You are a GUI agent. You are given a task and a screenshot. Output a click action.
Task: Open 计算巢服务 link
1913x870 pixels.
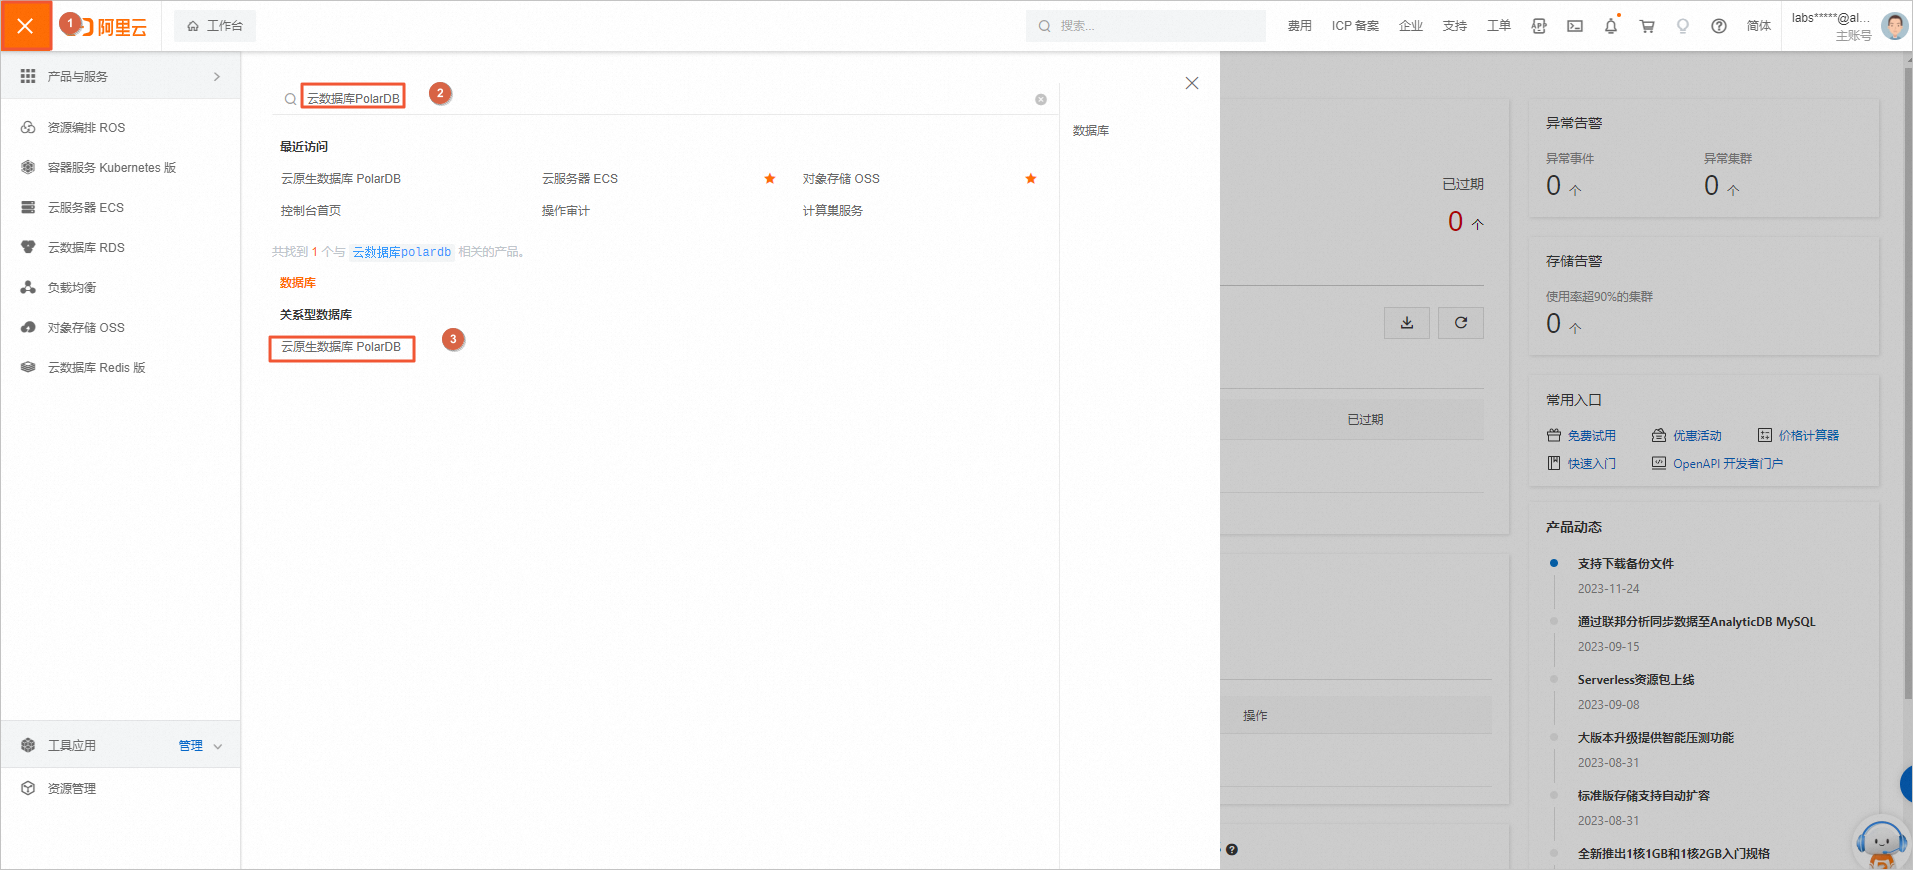(833, 211)
